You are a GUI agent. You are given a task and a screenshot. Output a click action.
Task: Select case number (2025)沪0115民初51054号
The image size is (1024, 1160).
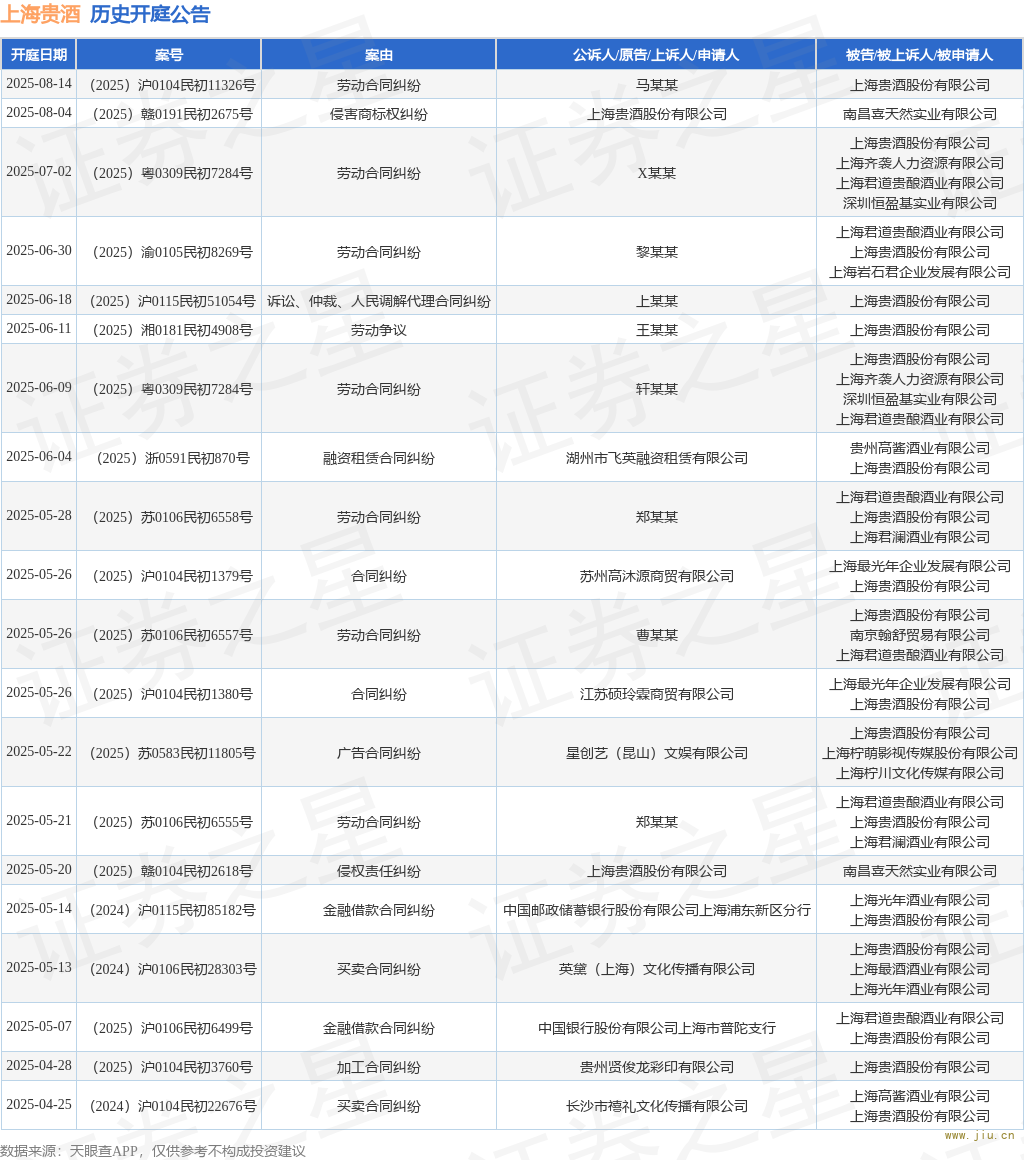[x=172, y=301]
